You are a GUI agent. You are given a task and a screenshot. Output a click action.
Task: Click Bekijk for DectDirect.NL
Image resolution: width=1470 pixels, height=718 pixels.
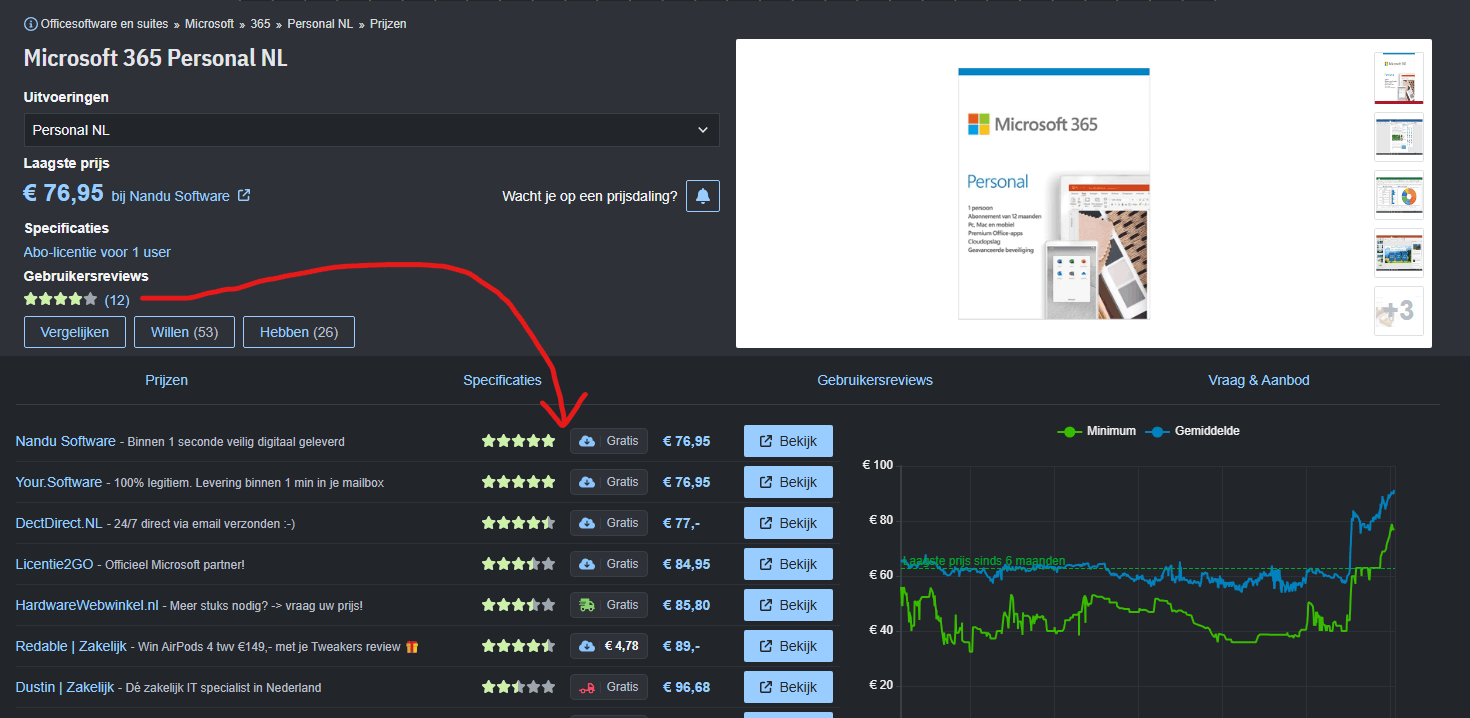(788, 523)
